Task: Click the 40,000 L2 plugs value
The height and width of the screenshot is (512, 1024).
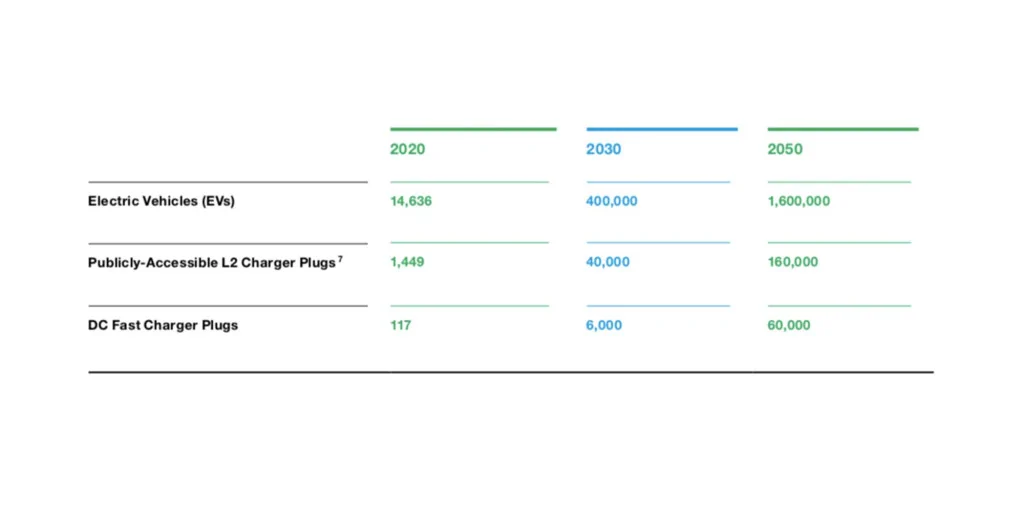Action: coord(608,262)
